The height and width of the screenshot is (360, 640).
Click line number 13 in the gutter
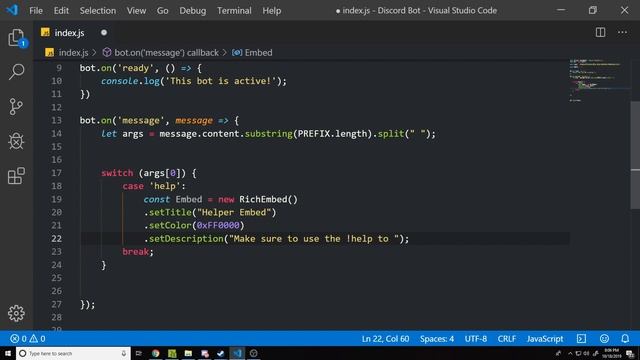coord(56,120)
